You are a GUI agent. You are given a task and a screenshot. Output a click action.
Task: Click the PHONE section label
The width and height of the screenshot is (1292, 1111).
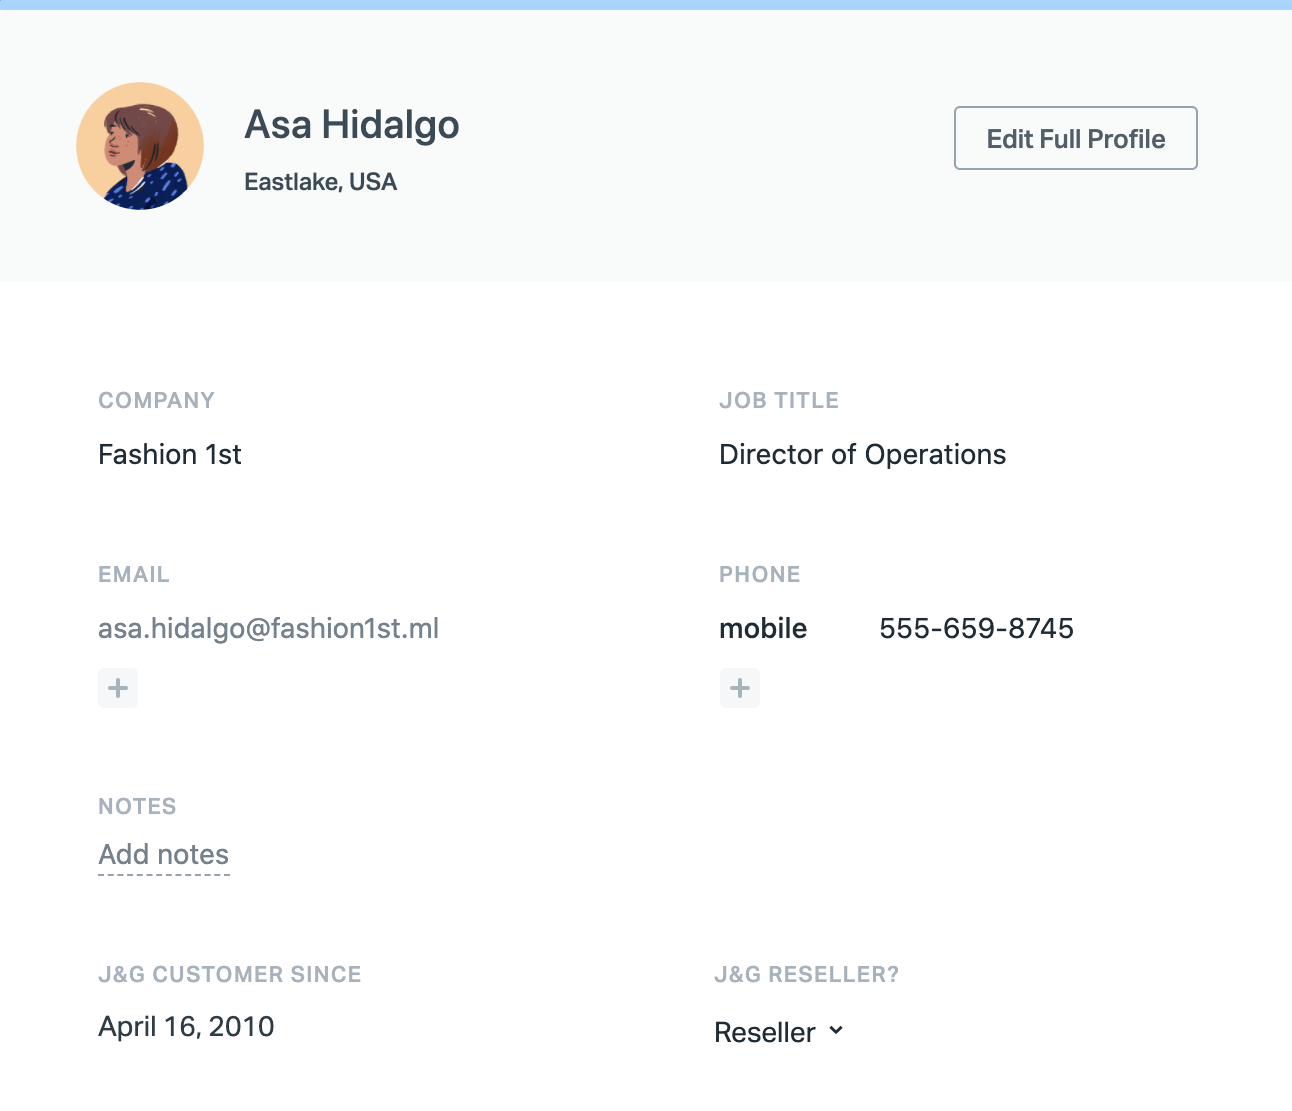759,575
